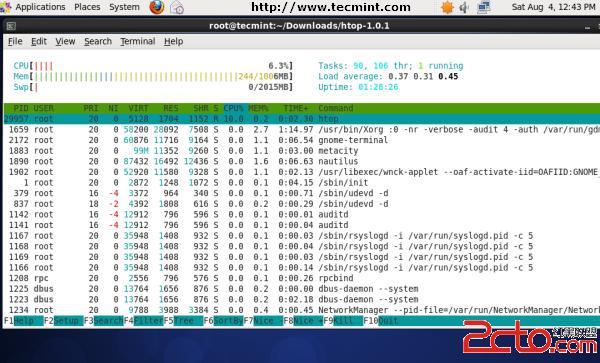
Task: Open the terminal Edit menu
Action: [x=39, y=41]
